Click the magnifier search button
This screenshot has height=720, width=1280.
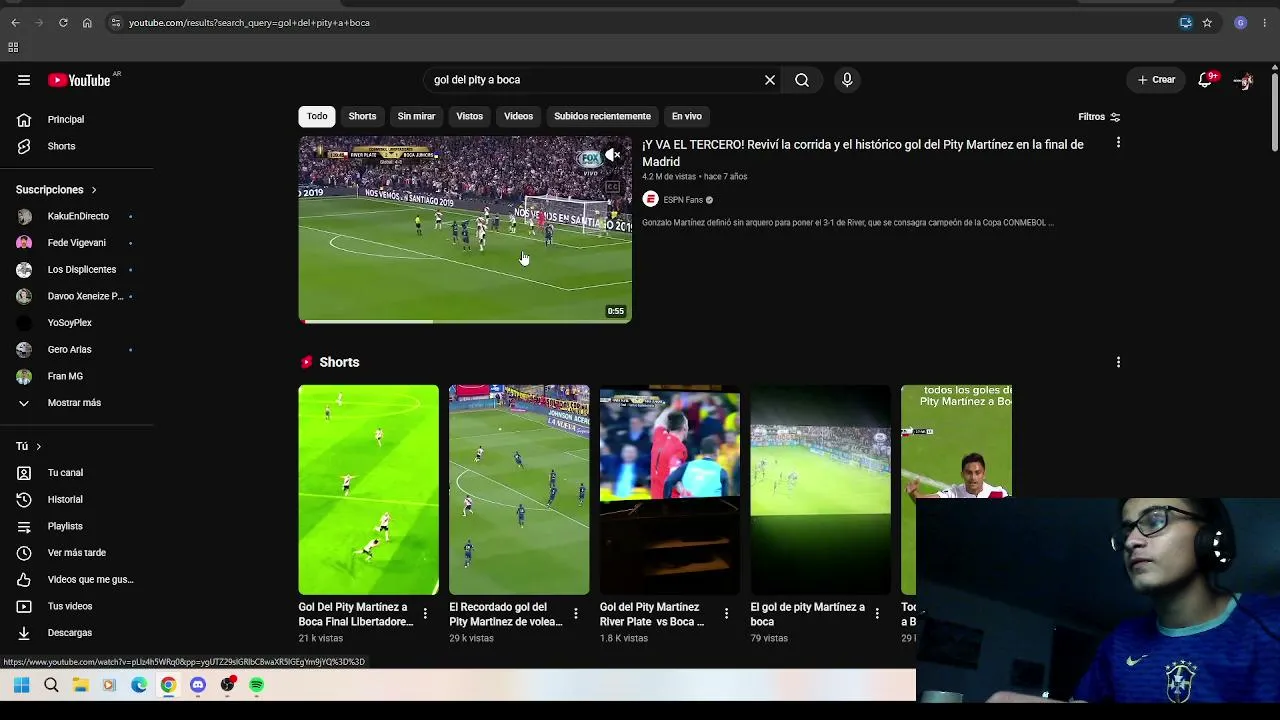pos(802,80)
